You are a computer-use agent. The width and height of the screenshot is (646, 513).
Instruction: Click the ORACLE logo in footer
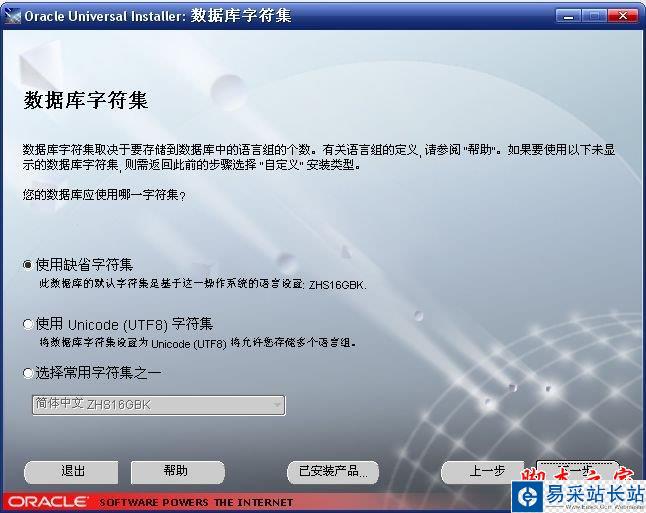point(47,502)
